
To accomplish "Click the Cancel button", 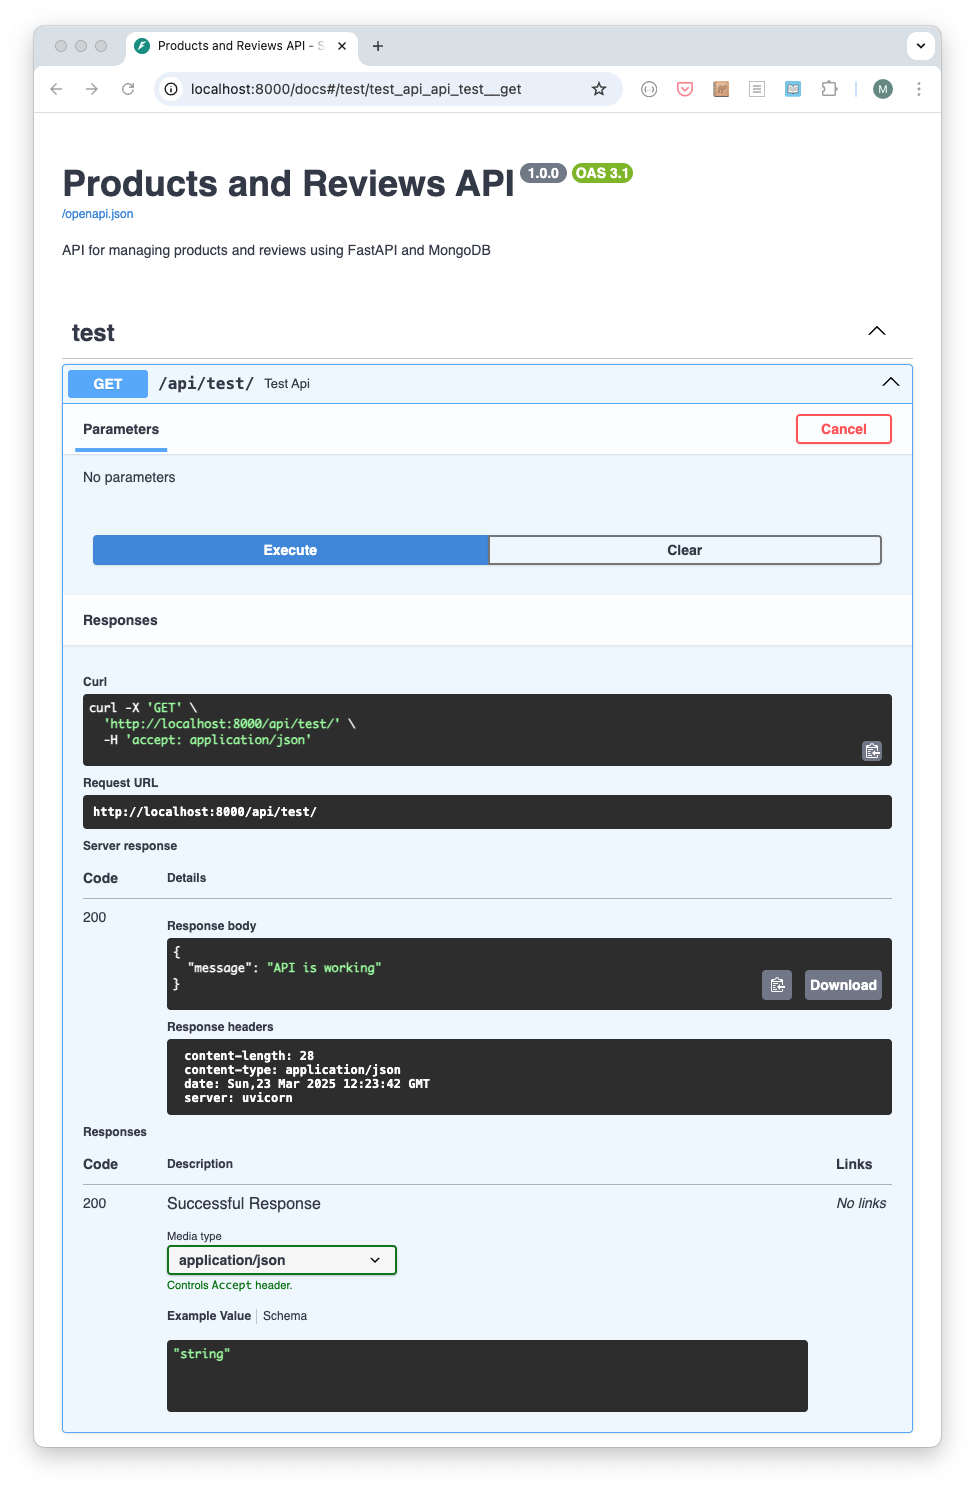I will (843, 429).
